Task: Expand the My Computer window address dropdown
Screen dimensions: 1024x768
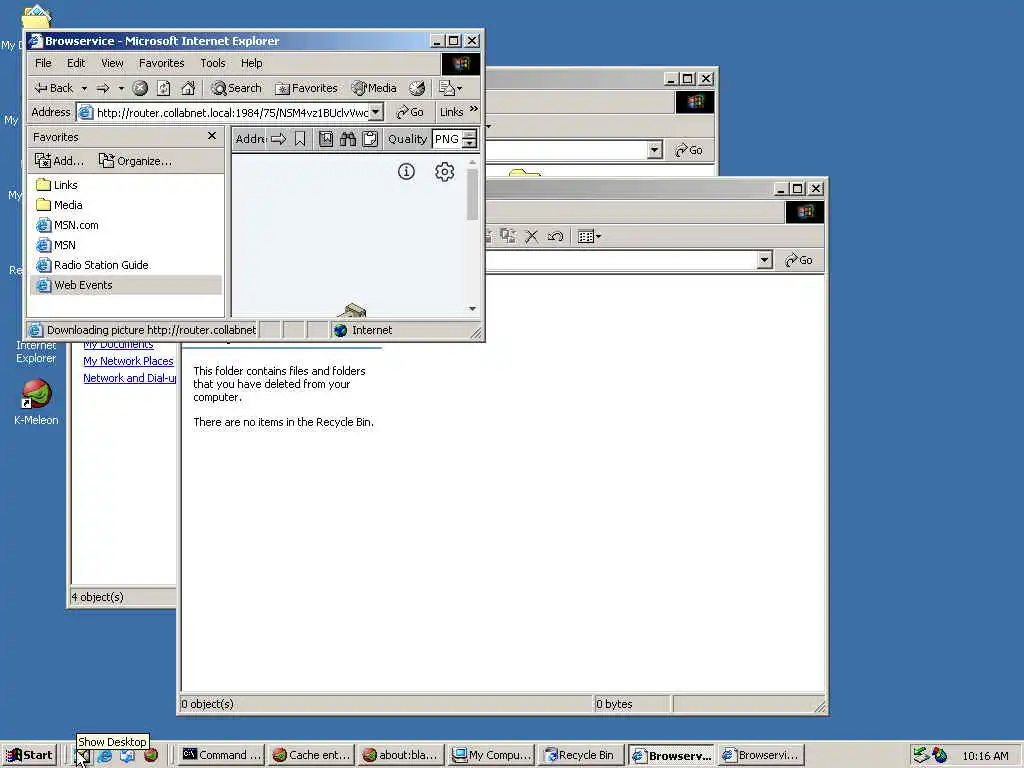Action: click(654, 150)
